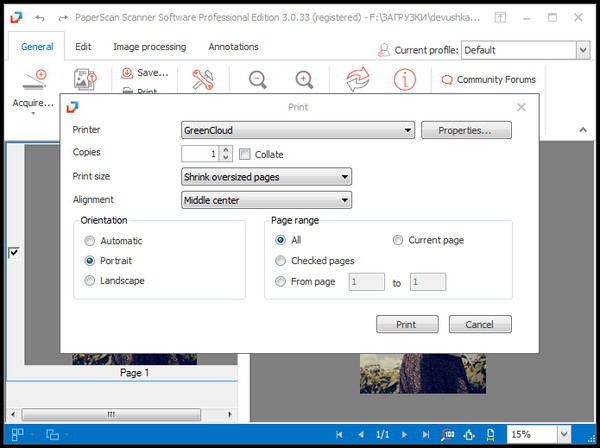This screenshot has height=448, width=600.
Task: Click the About info icon
Action: tap(405, 80)
